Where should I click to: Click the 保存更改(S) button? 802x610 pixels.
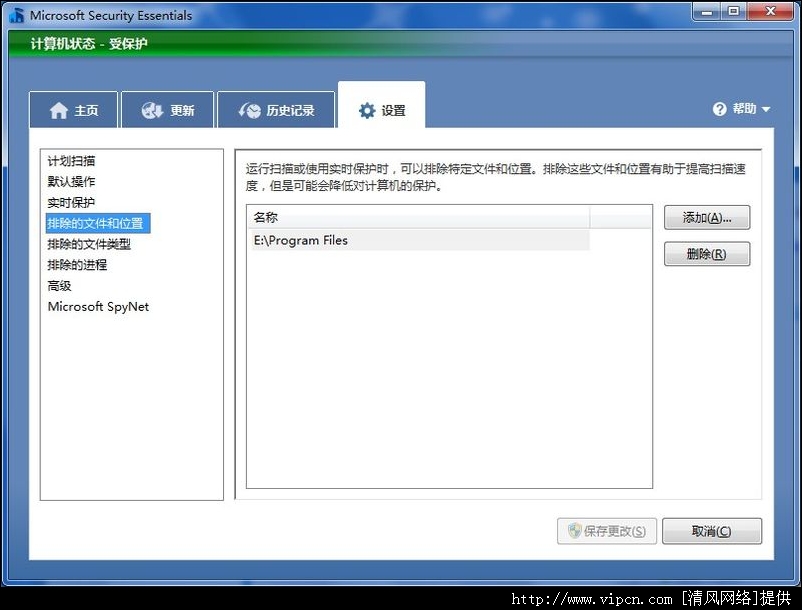(x=607, y=531)
